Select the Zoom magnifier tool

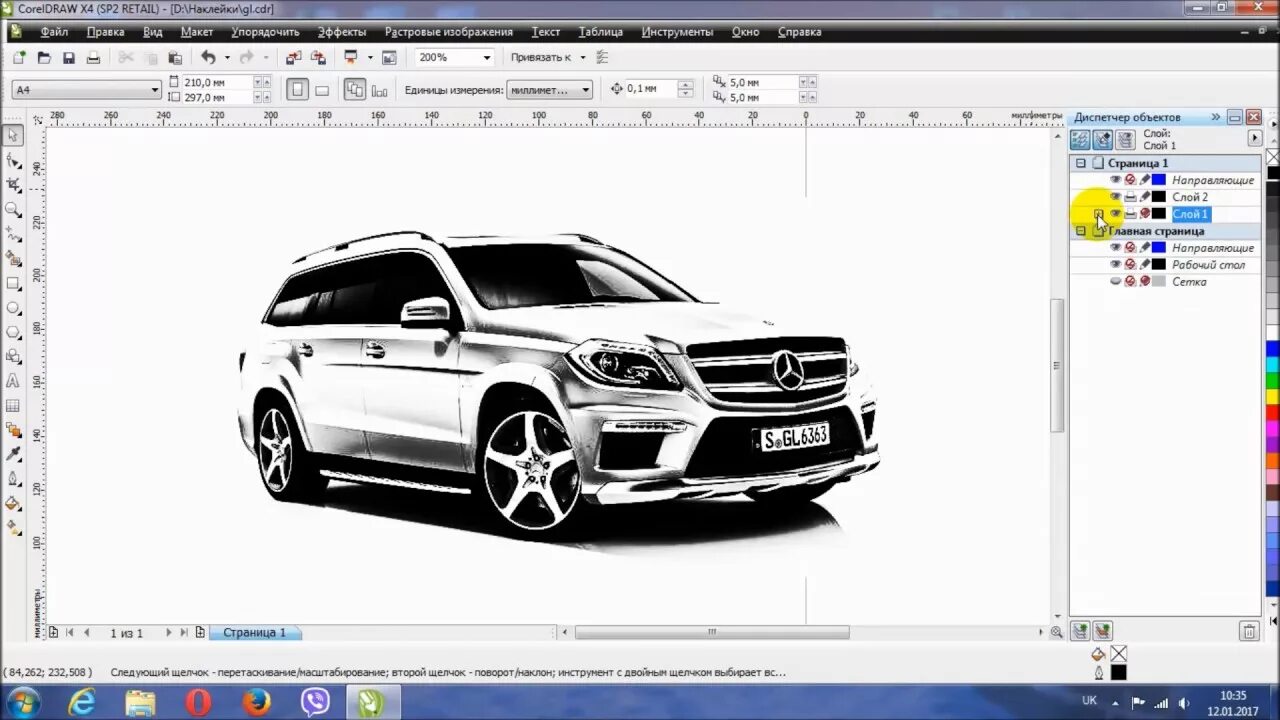(13, 210)
